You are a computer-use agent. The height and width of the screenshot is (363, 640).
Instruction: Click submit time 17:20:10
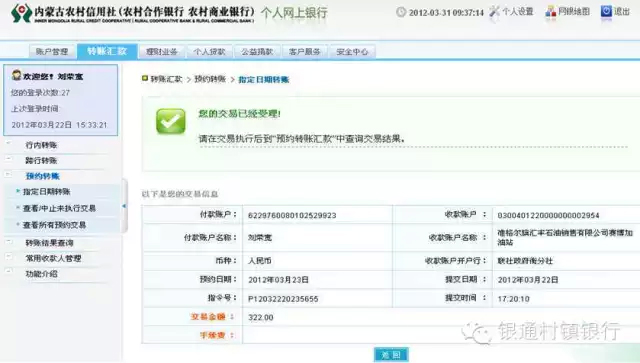(513, 299)
